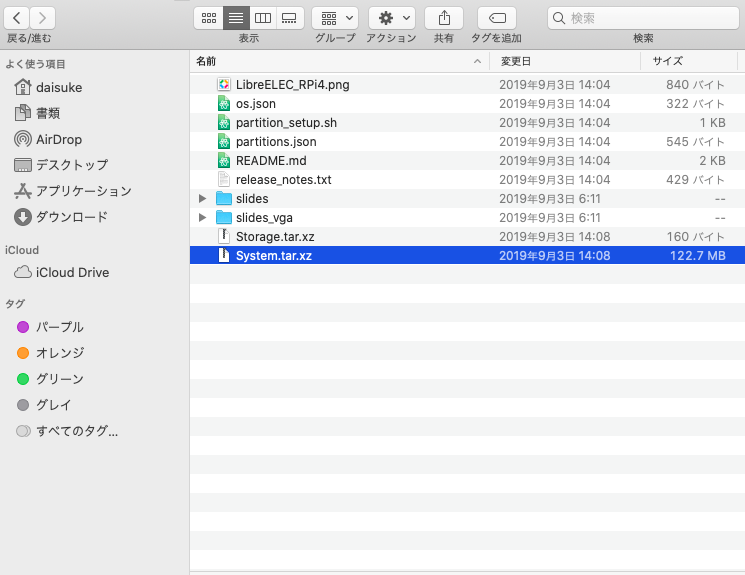Image resolution: width=745 pixels, height=575 pixels.
Task: Switch to column view
Action: 263,18
